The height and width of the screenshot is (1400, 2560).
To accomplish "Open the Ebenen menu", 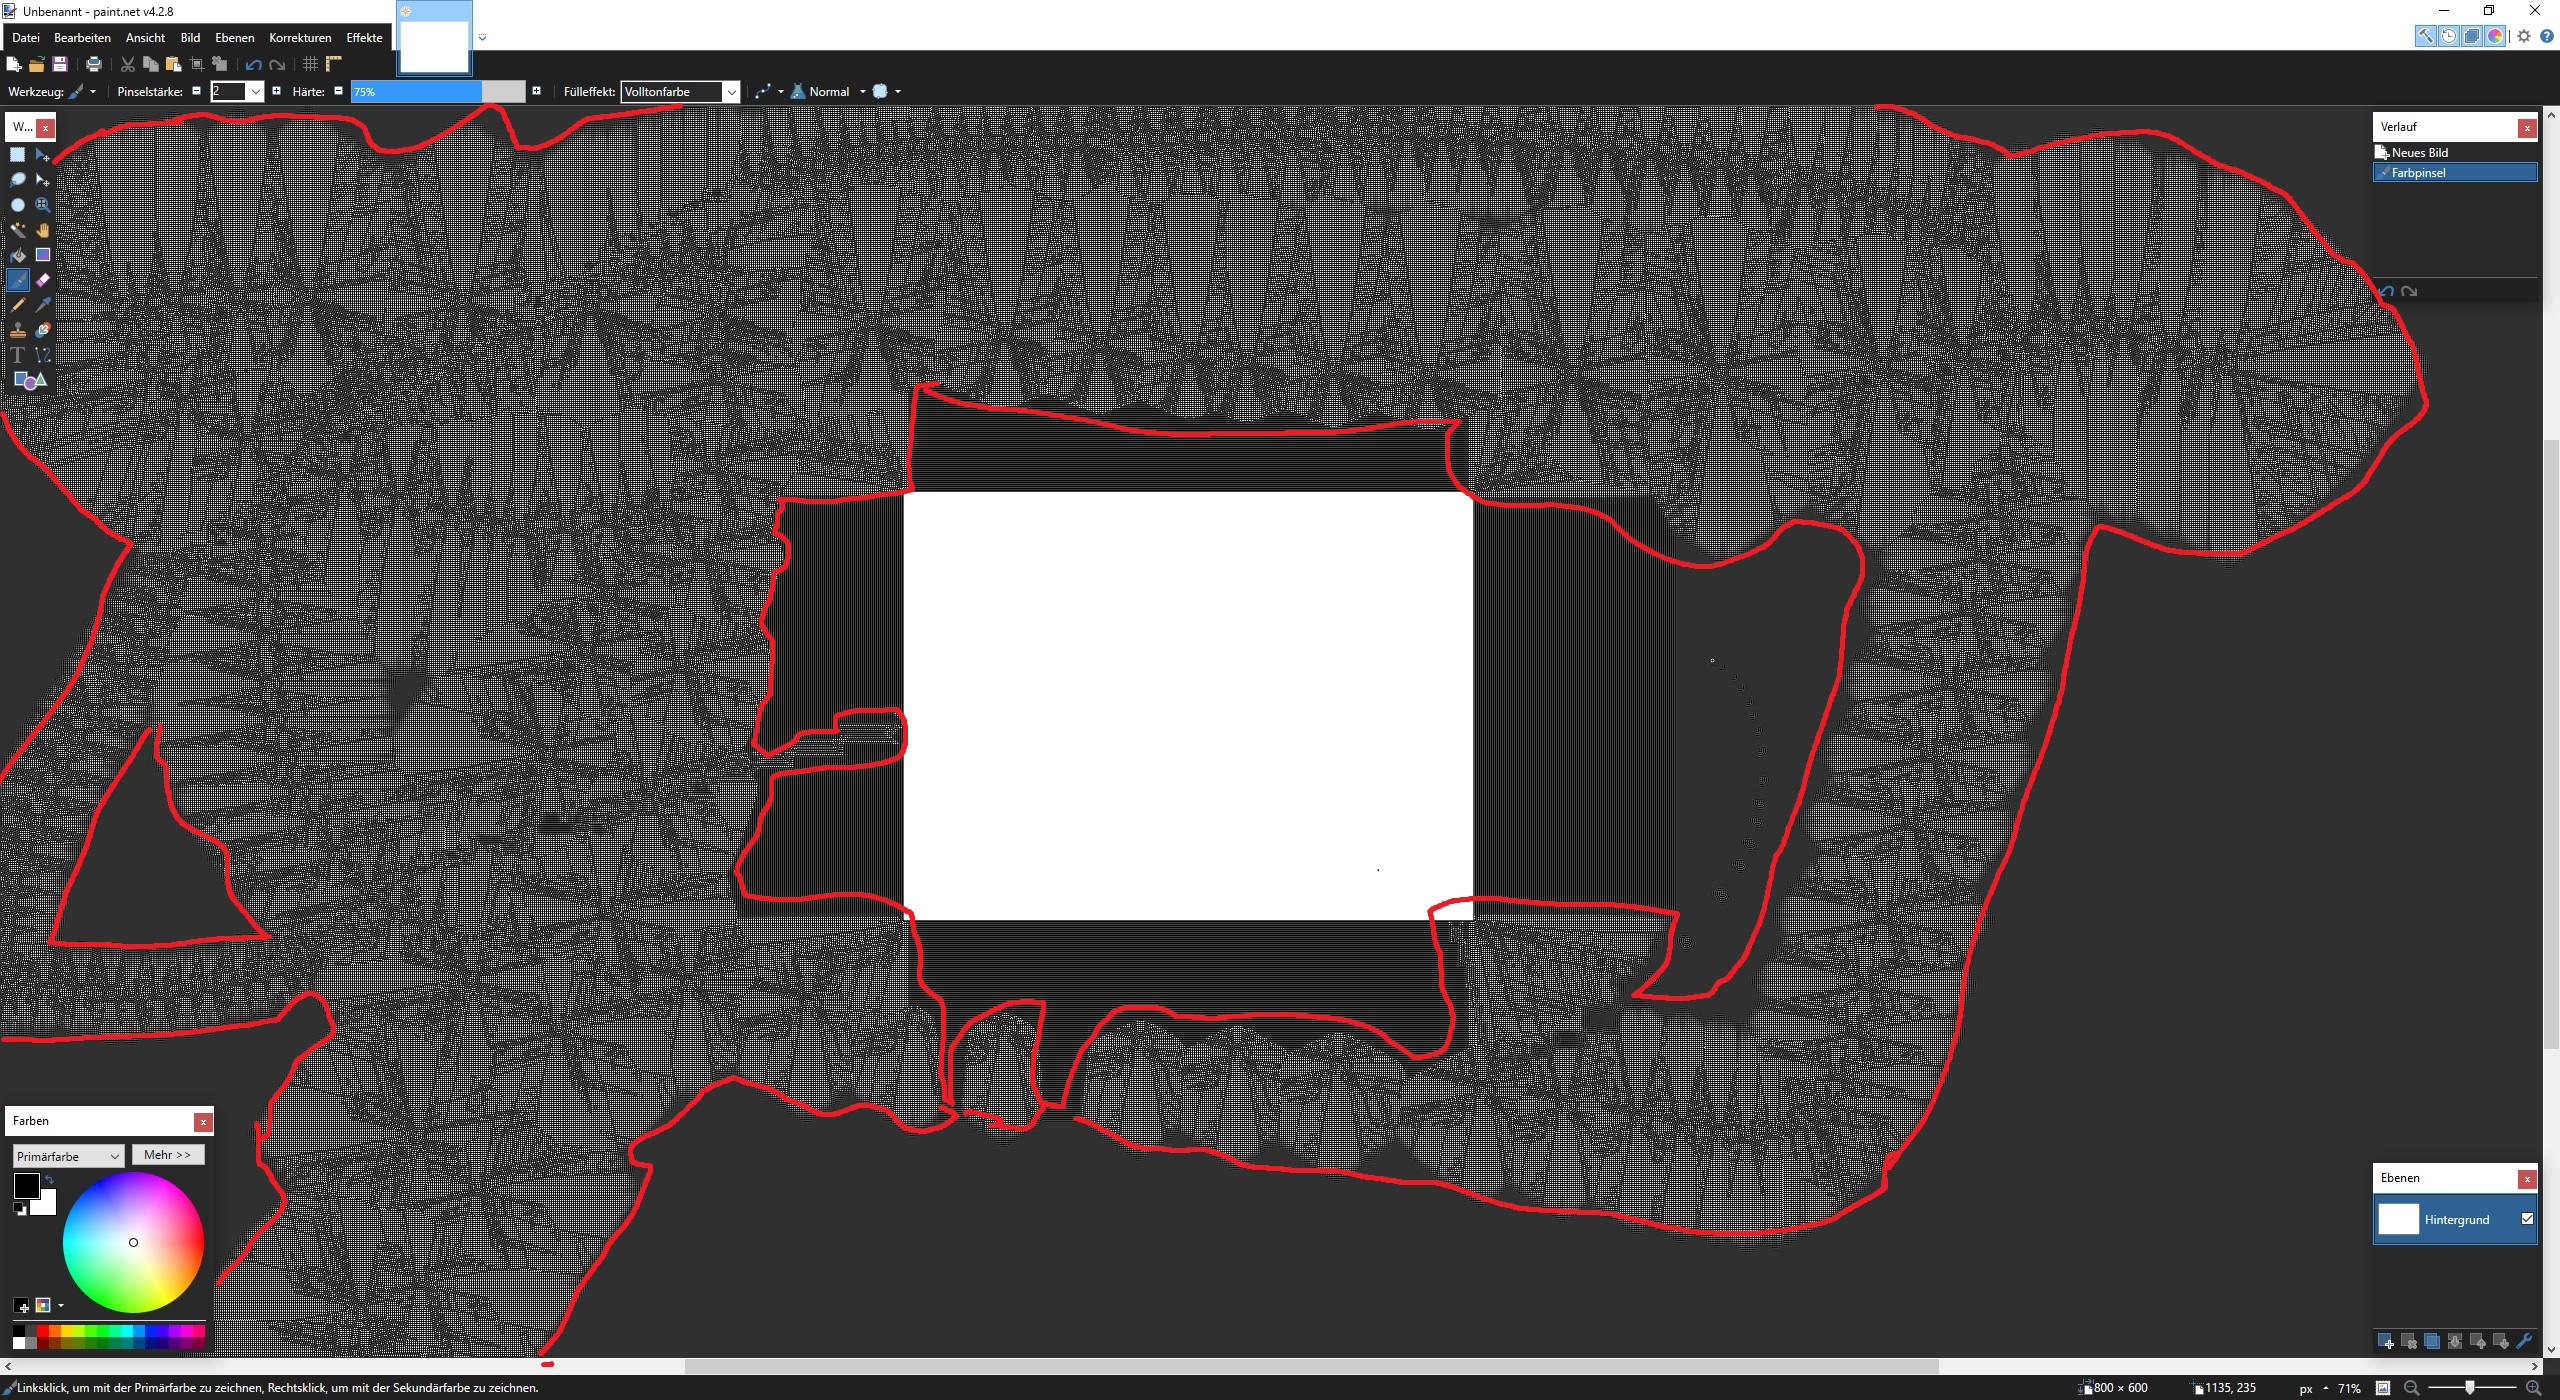I will (234, 38).
